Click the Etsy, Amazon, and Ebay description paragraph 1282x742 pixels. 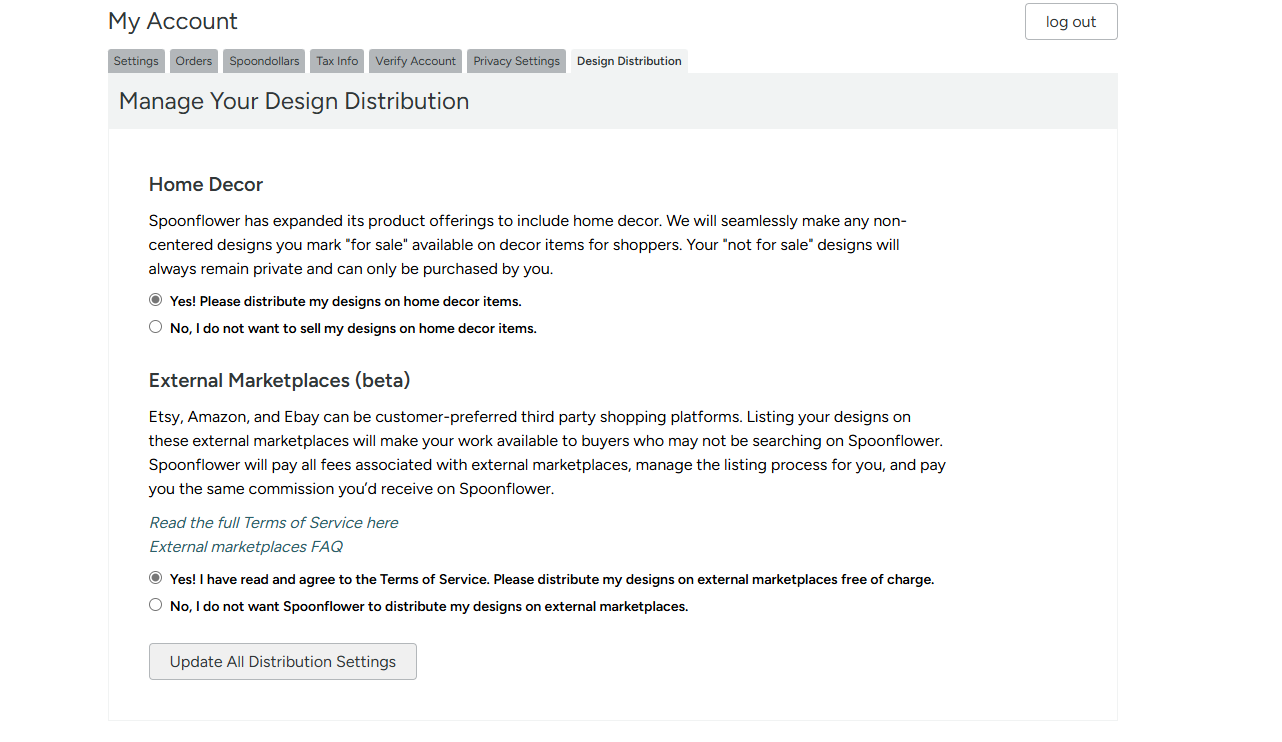pos(547,453)
